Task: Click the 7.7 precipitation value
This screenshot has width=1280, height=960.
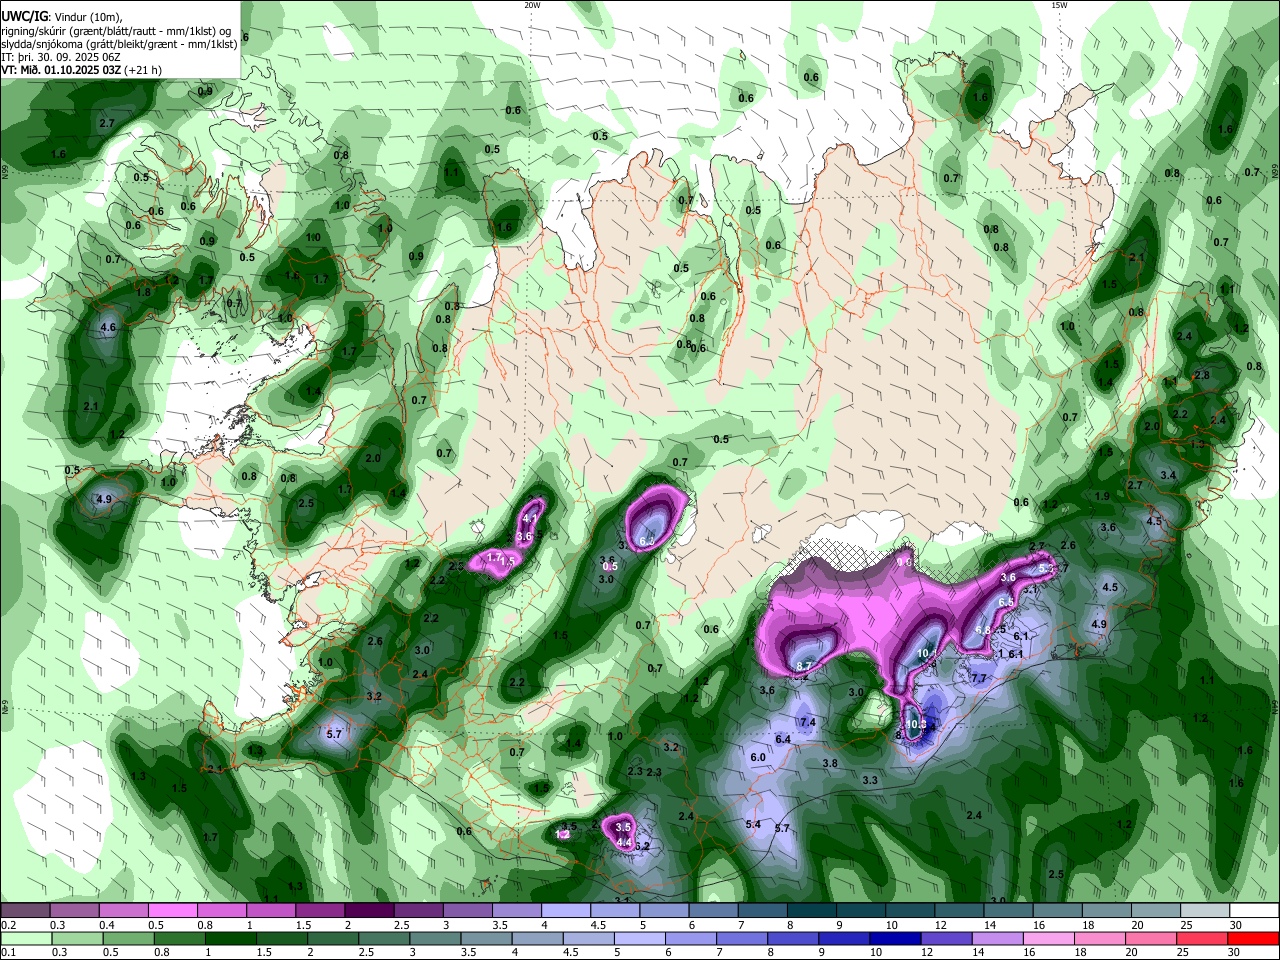Action: click(979, 678)
